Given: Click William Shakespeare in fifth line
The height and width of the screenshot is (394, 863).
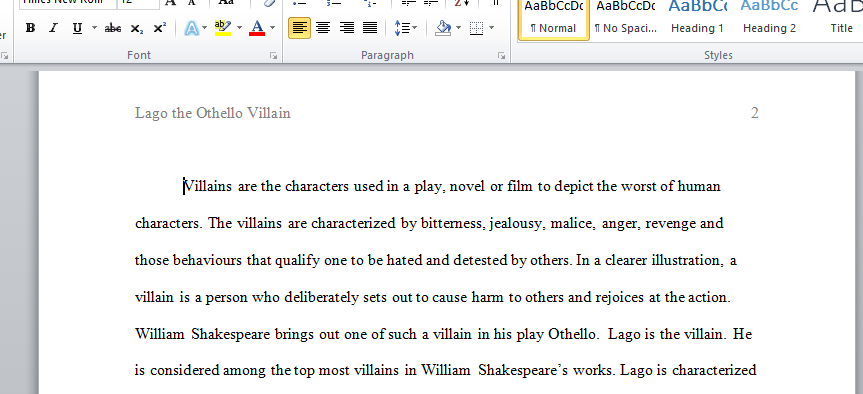Looking at the screenshot, I should coord(203,335).
